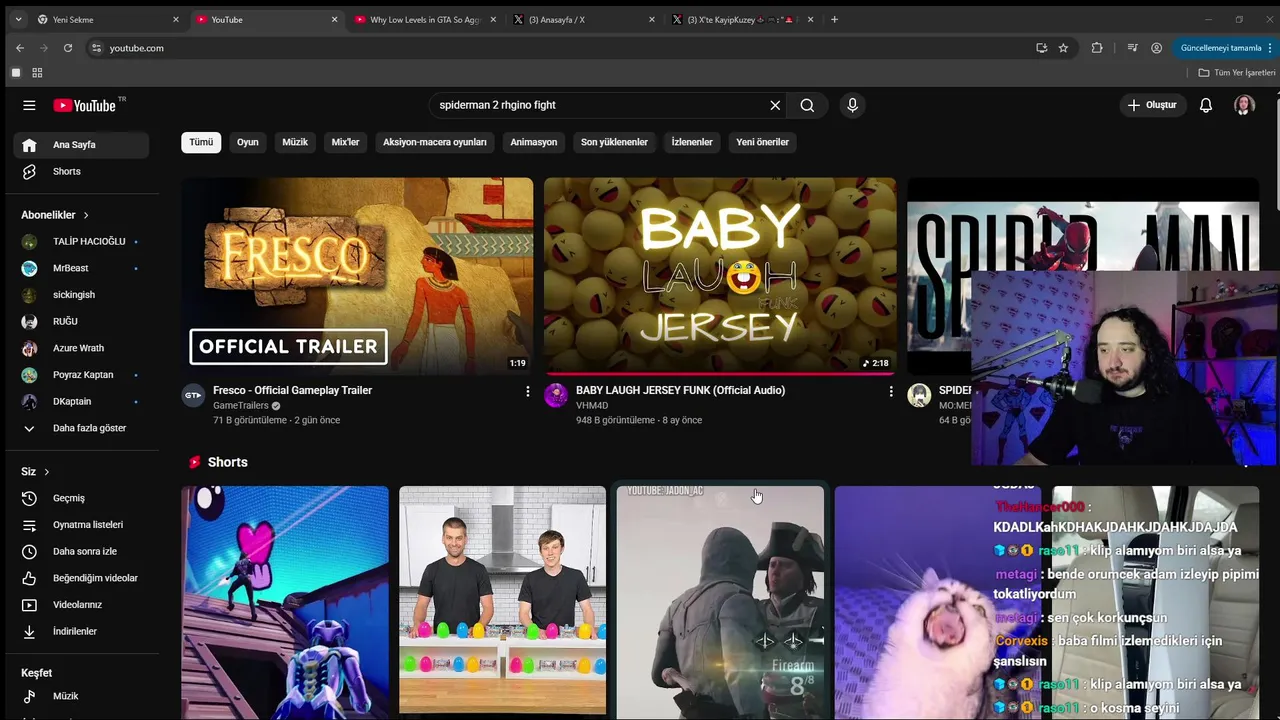Viewport: 1280px width, 720px height.
Task: Select the Animasyon filter chip
Action: (534, 142)
